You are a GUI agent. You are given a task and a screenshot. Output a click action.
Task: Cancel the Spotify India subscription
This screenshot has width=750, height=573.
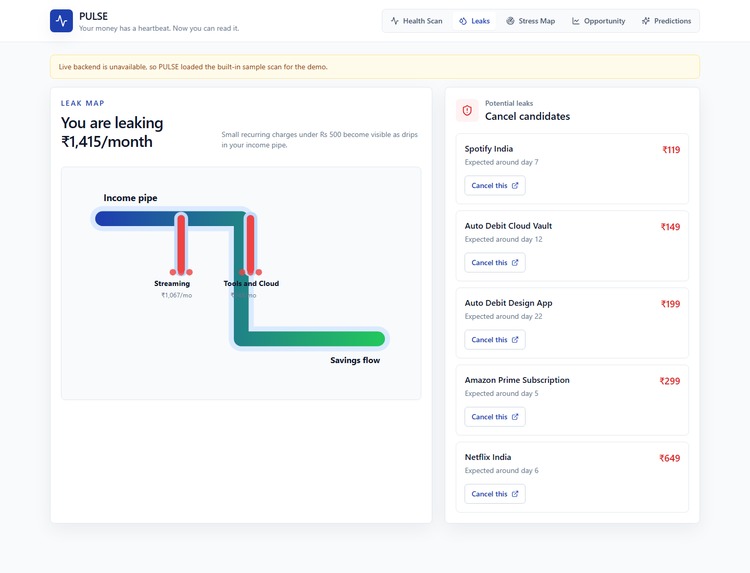coord(495,186)
